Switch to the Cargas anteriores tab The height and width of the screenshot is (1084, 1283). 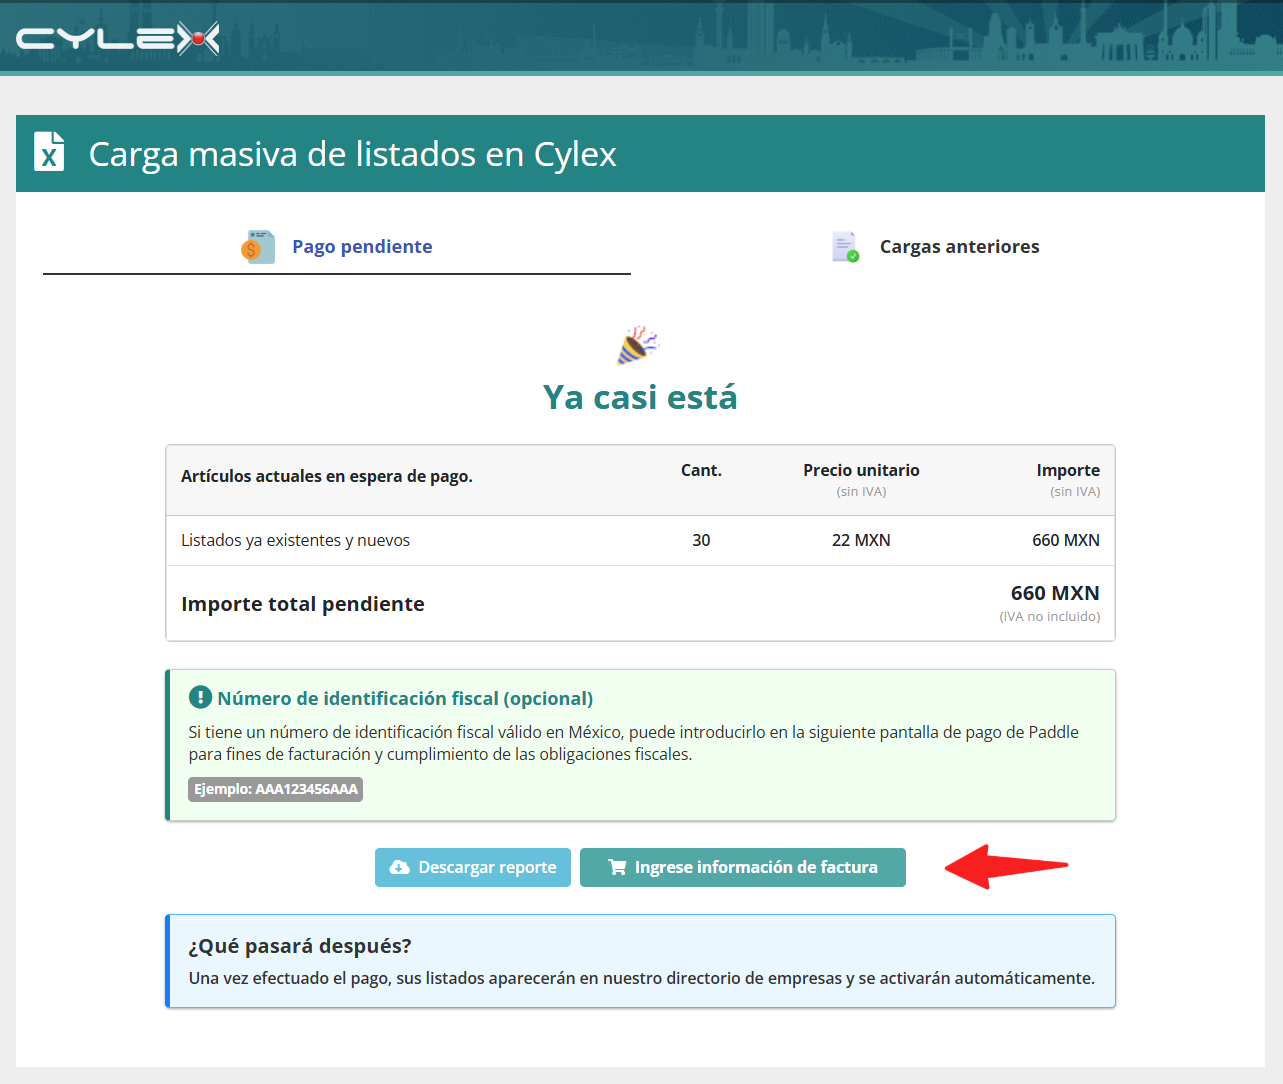point(936,246)
